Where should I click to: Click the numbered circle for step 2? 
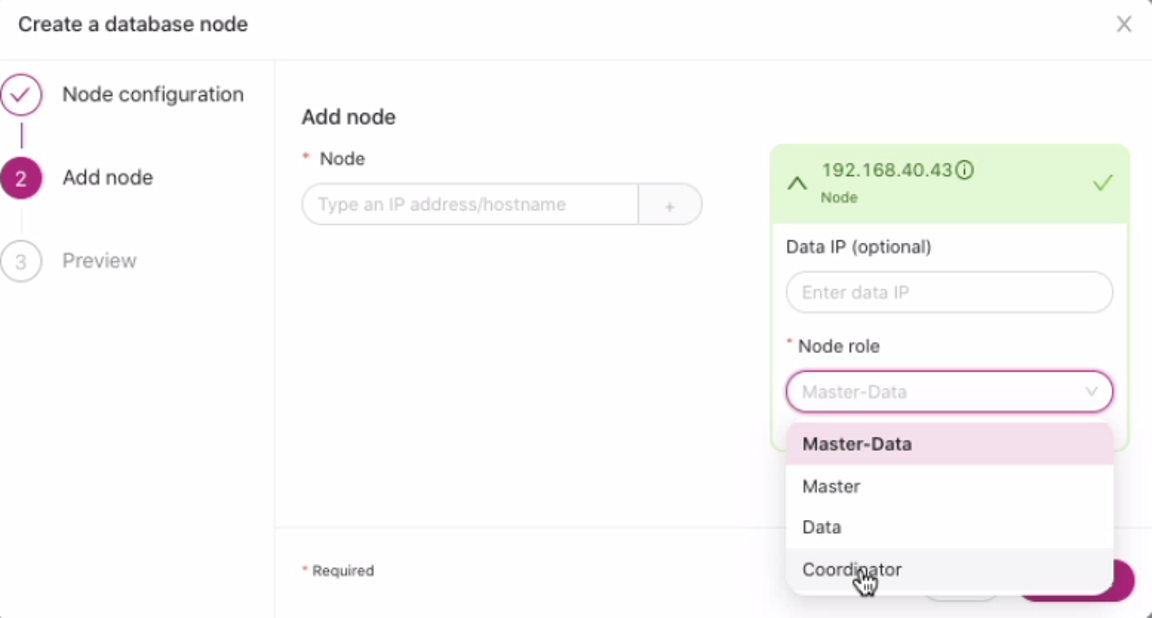(x=22, y=177)
